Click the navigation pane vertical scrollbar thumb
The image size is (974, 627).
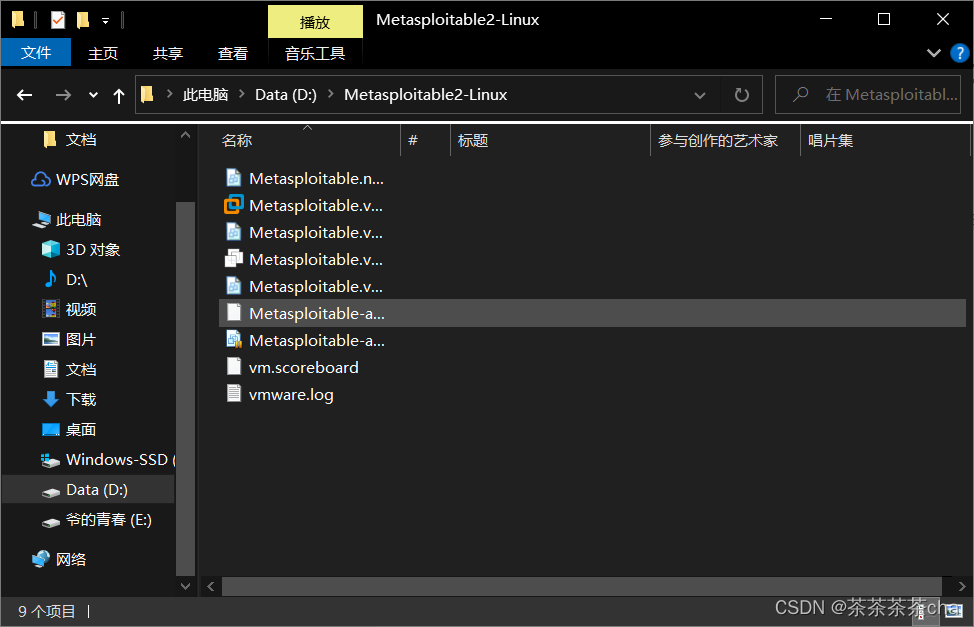[185, 389]
